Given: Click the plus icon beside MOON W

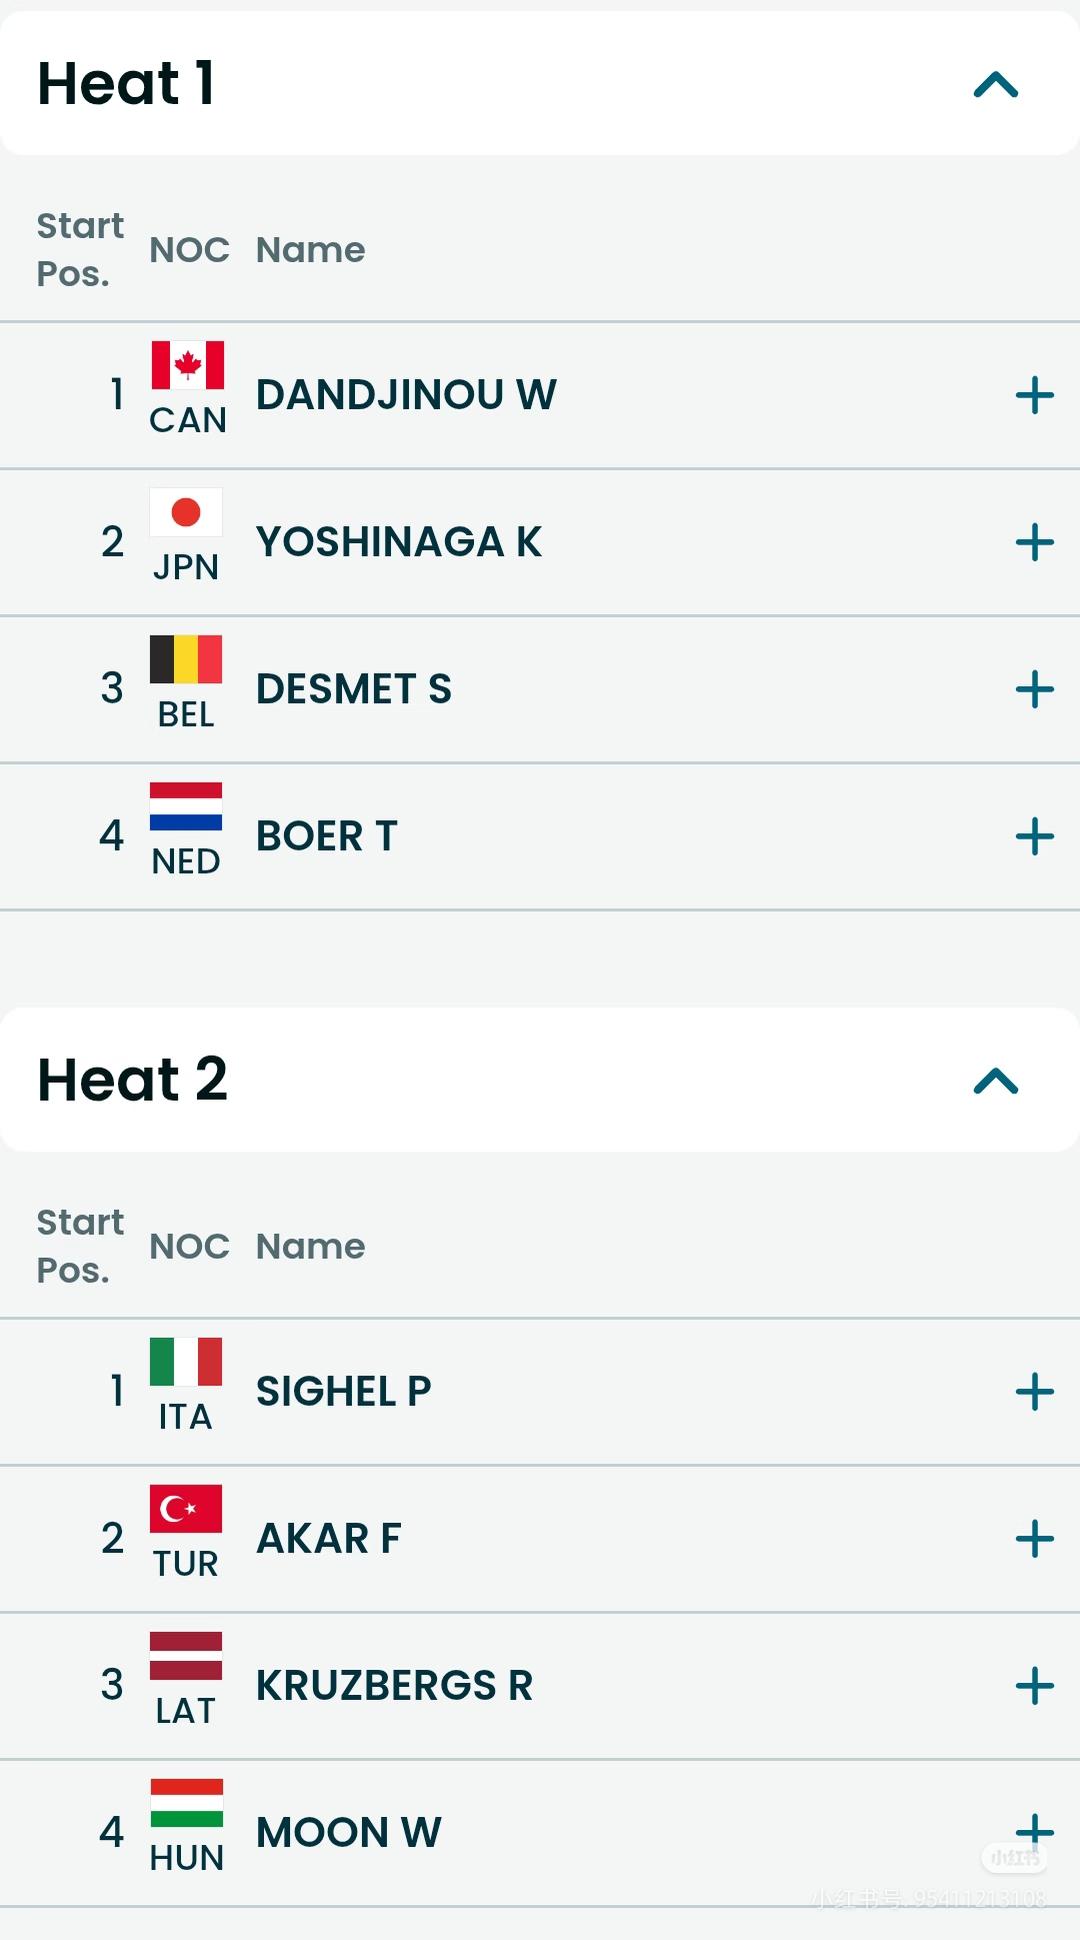Looking at the screenshot, I should (1035, 1832).
